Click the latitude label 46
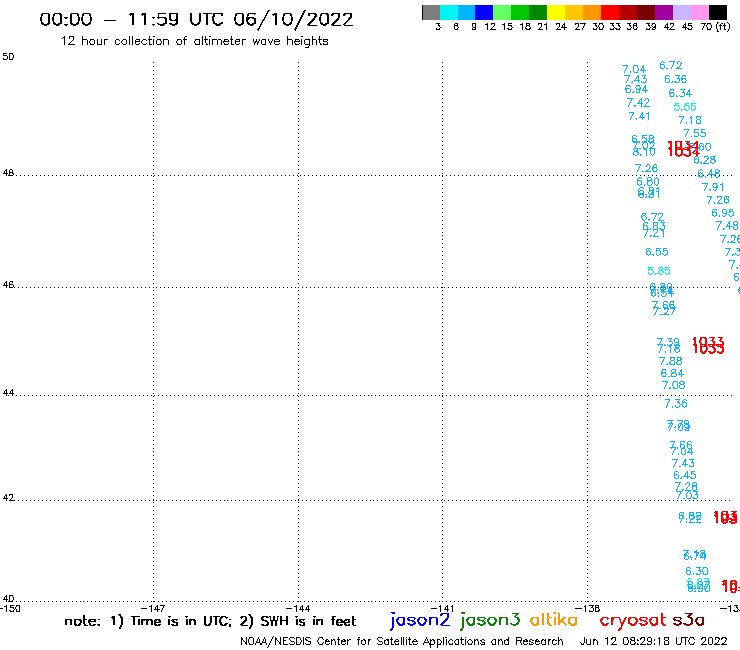 [8, 285]
